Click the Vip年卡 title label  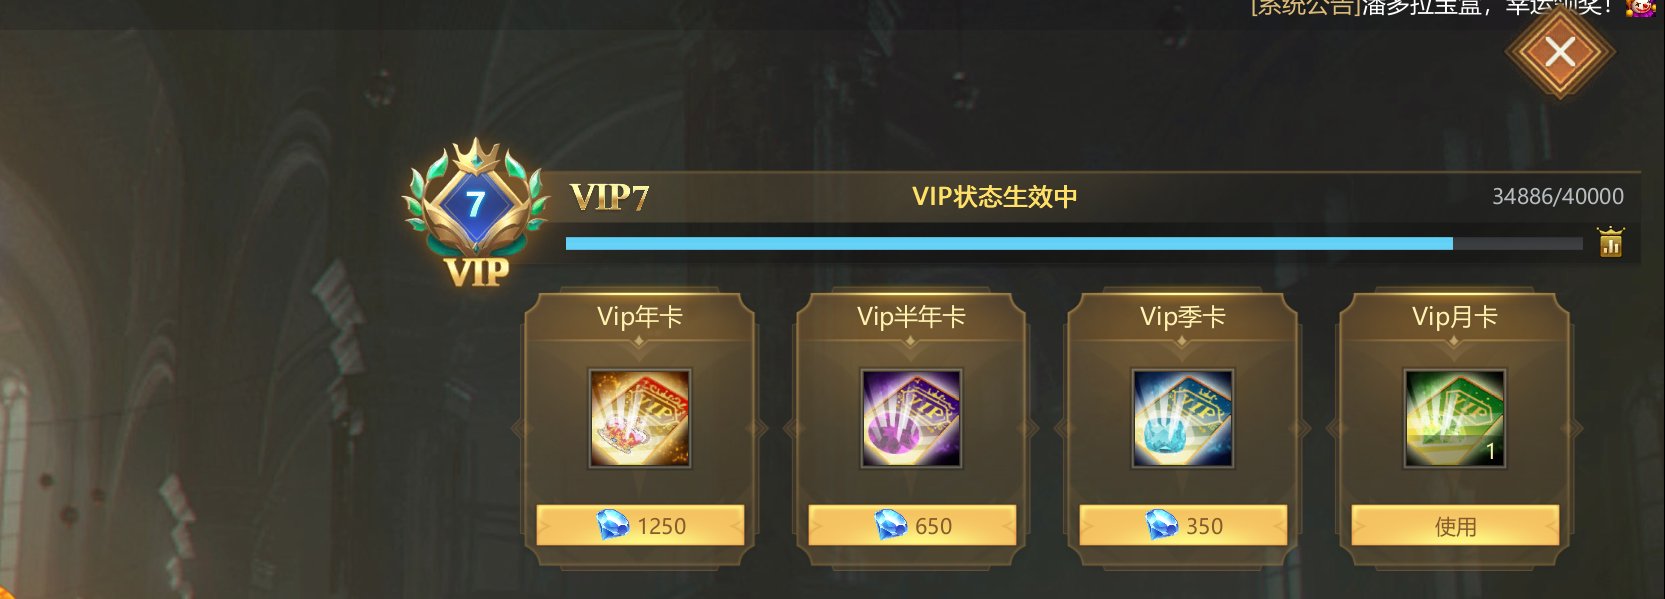pos(640,317)
